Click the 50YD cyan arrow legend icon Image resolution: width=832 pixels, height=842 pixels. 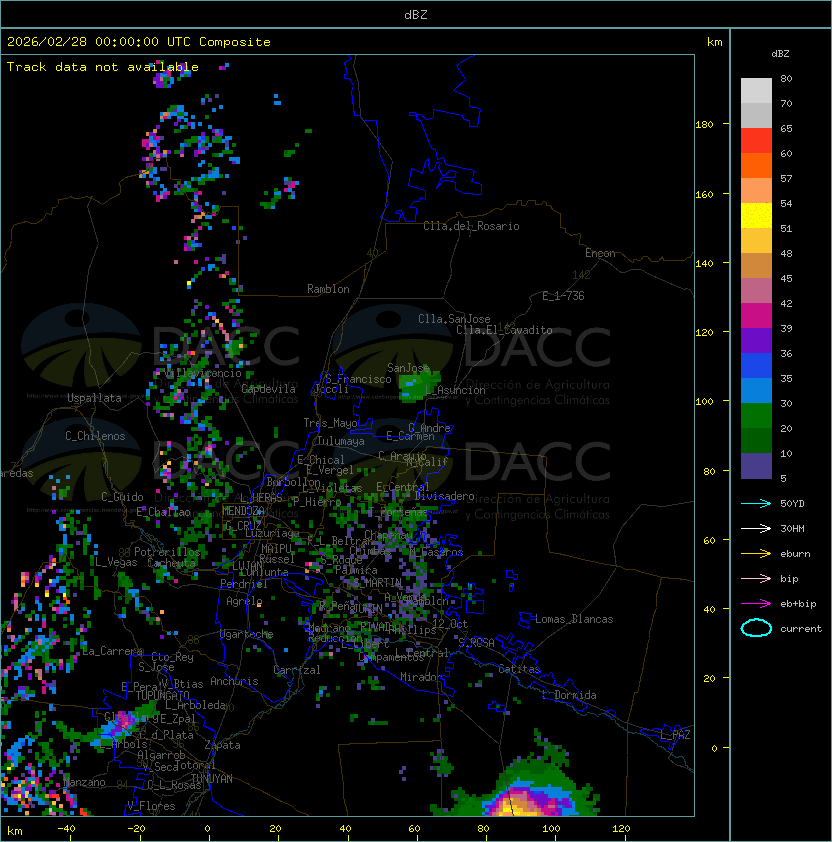tap(756, 503)
